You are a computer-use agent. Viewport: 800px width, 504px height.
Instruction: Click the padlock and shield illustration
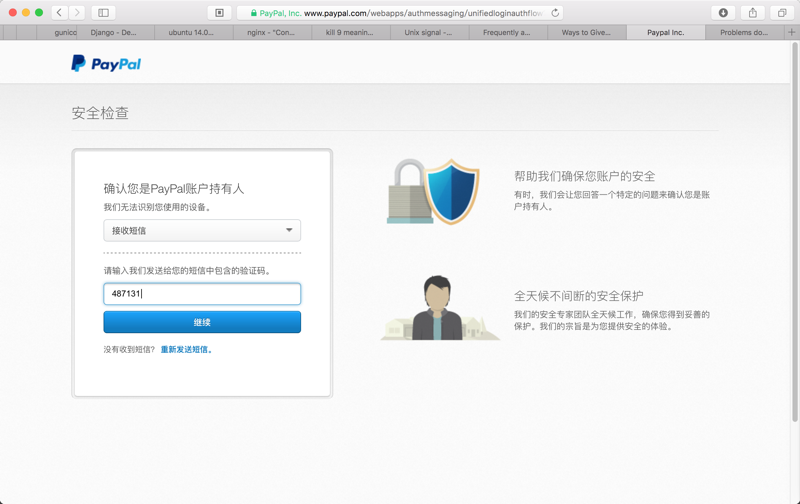pos(433,191)
